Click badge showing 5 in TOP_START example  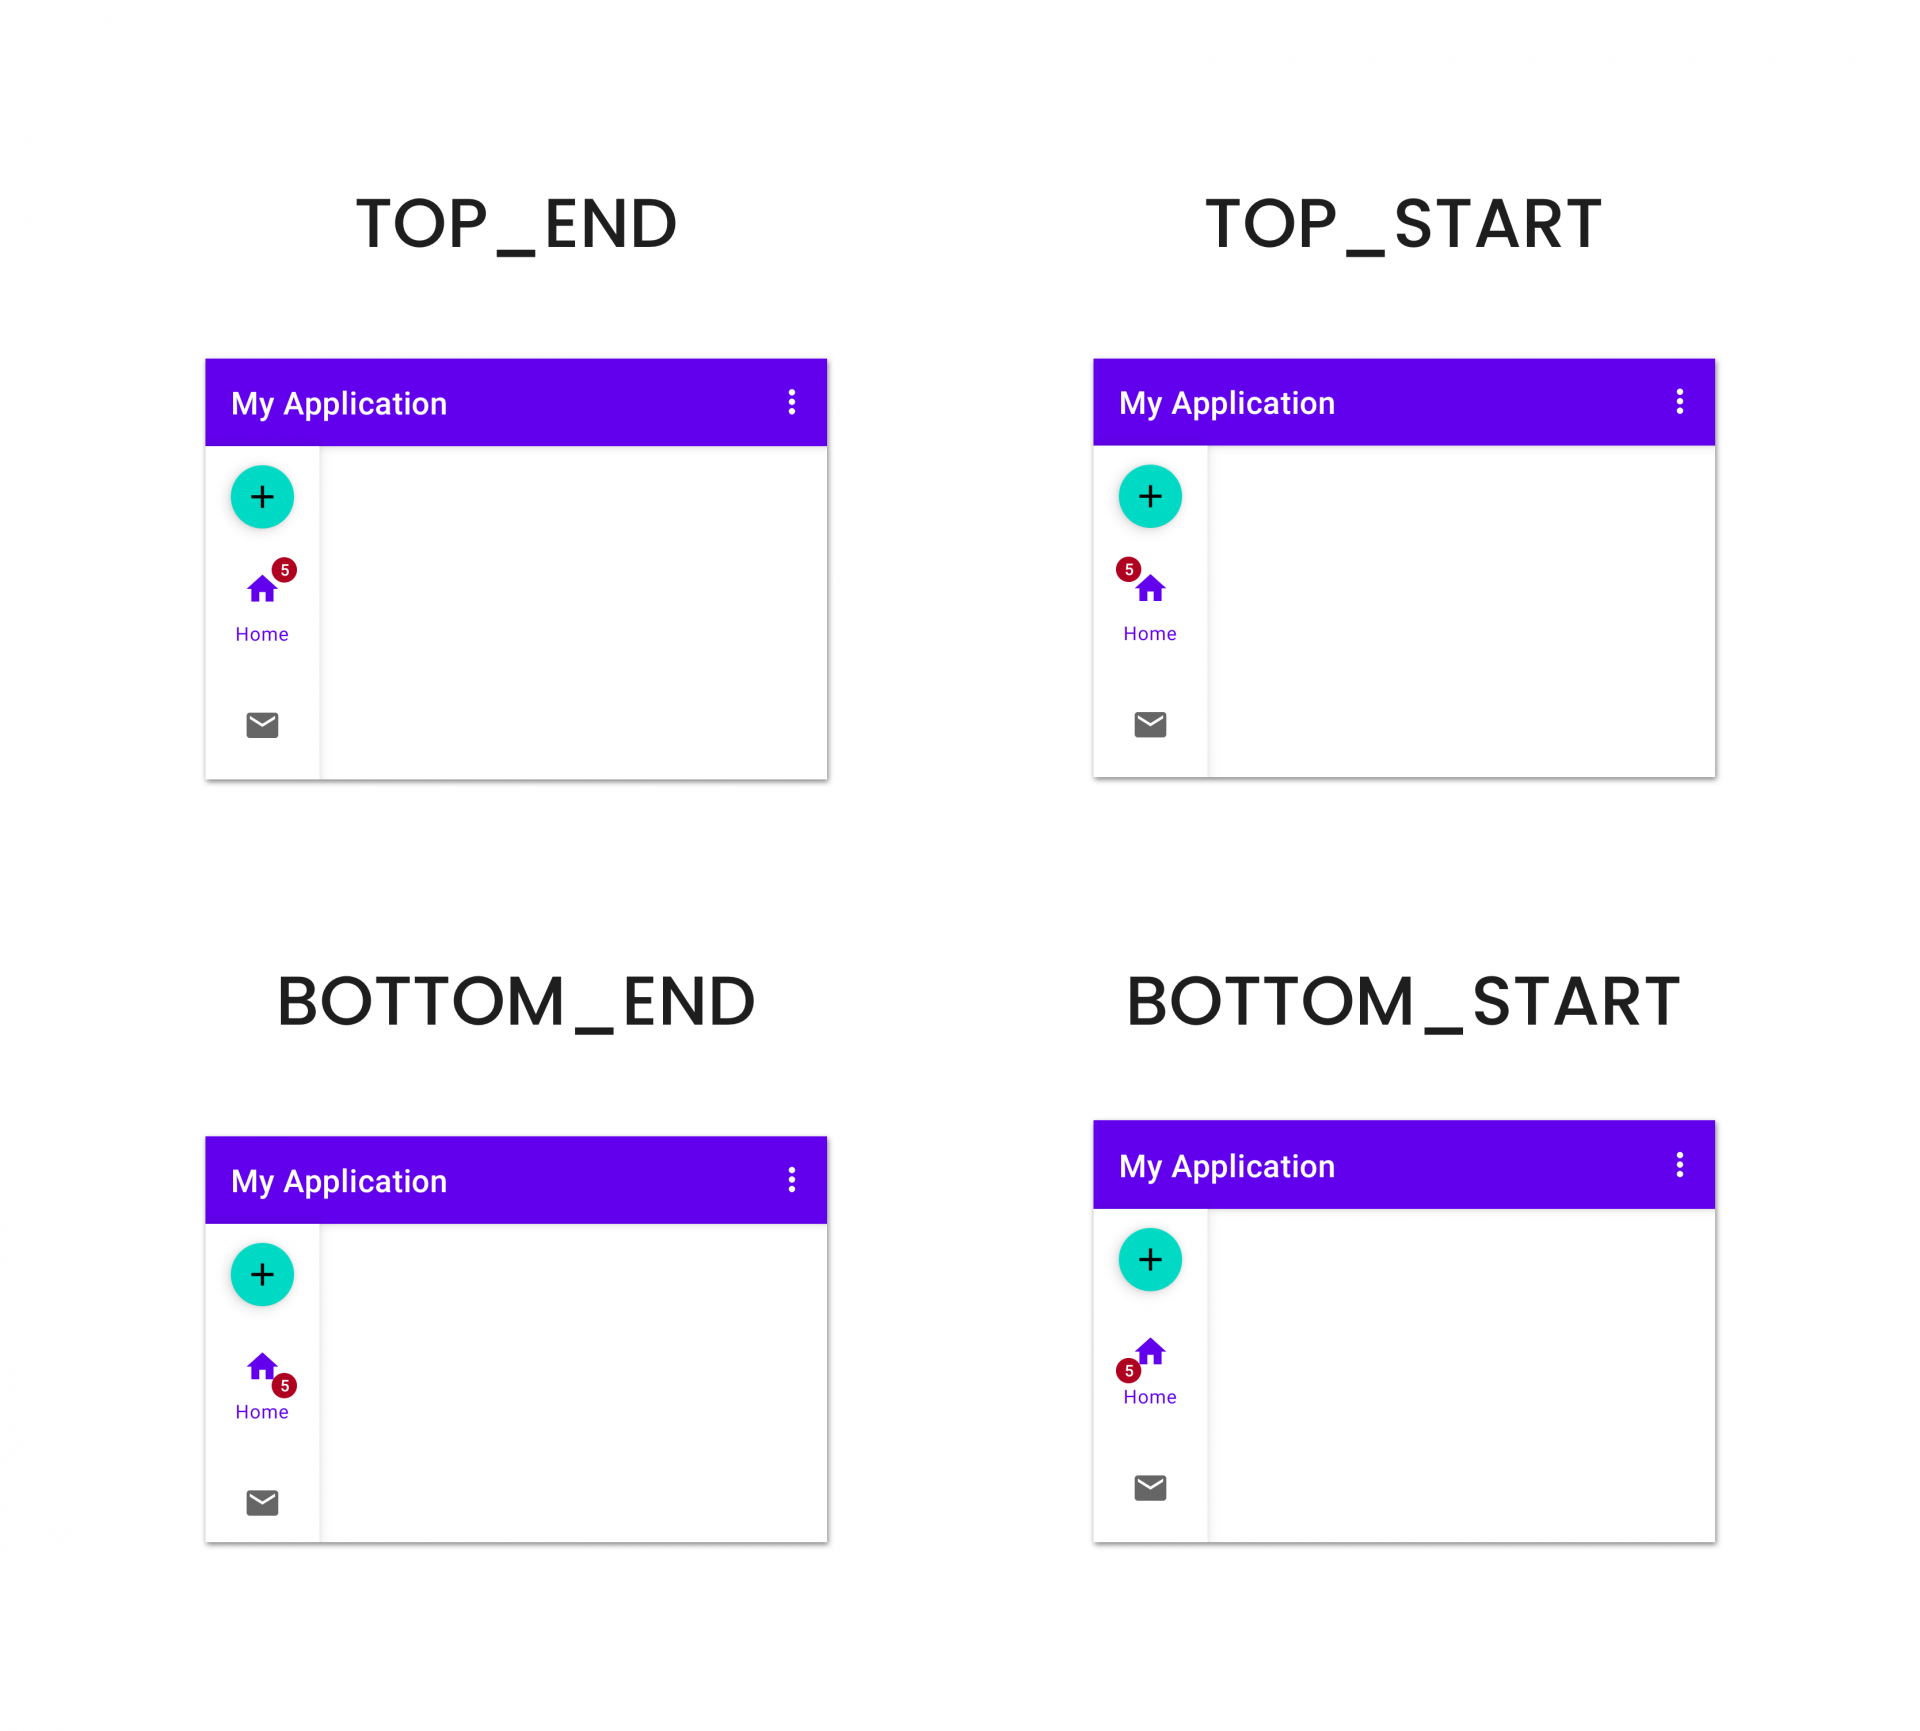(x=1129, y=569)
